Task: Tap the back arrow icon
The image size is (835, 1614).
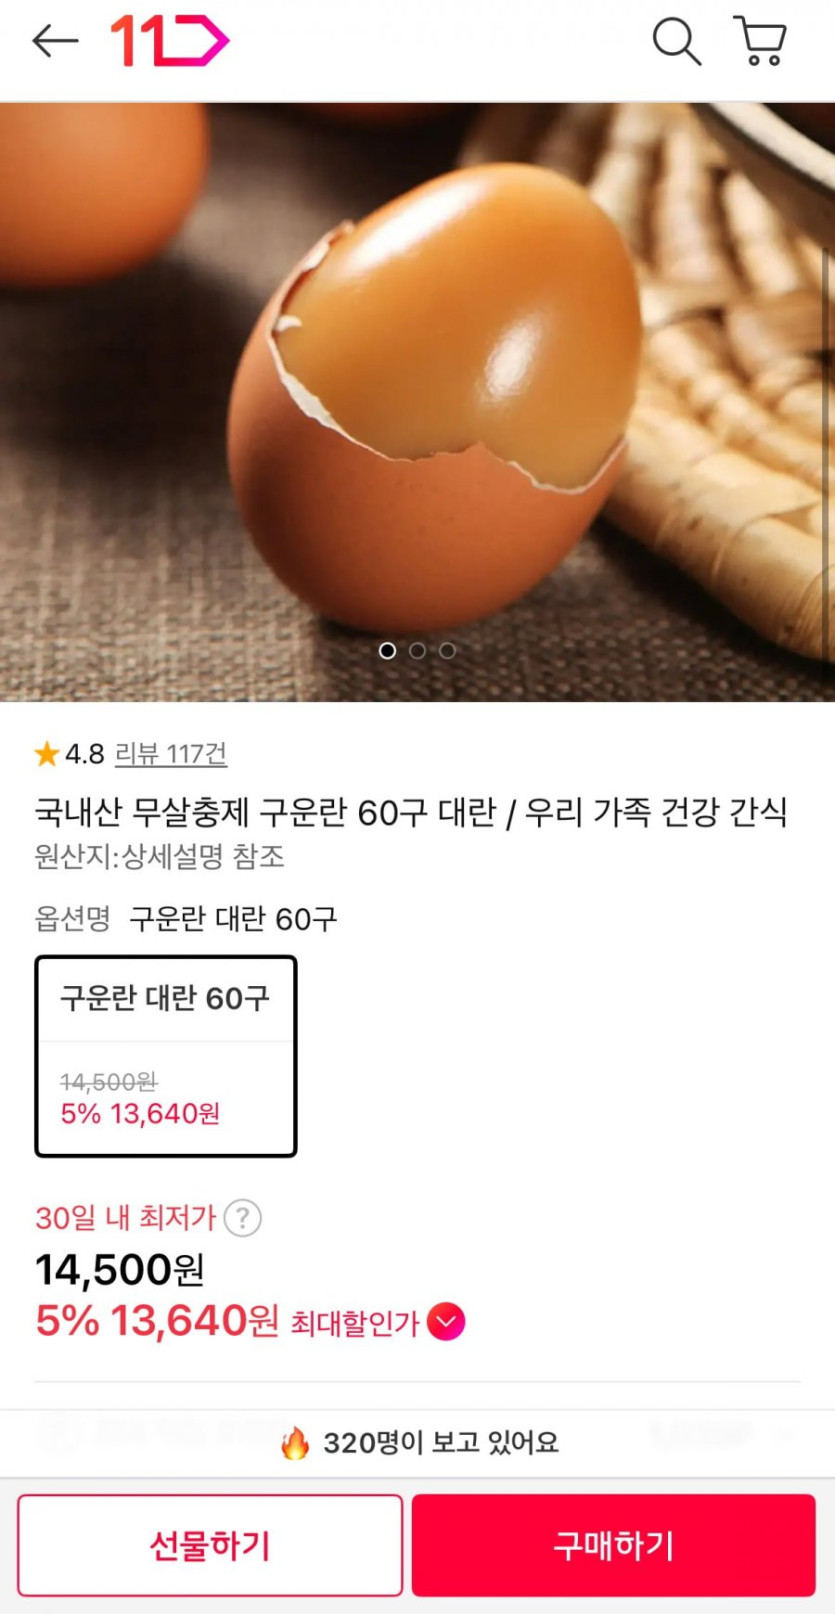Action: coord(55,41)
